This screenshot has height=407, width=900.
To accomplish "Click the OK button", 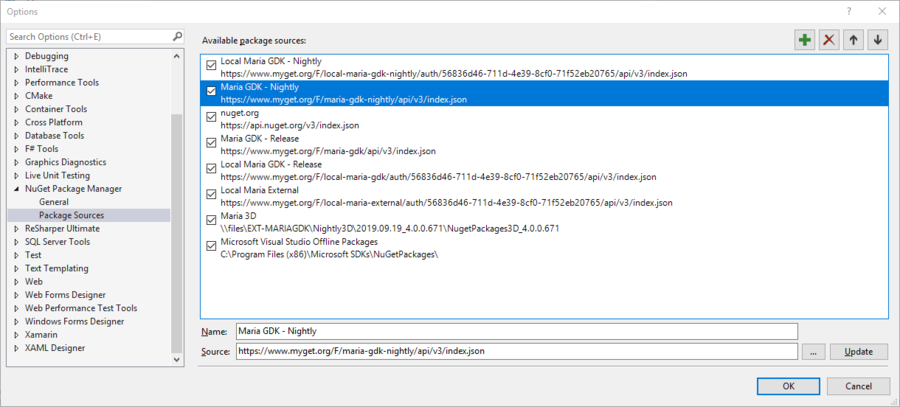I will [789, 386].
